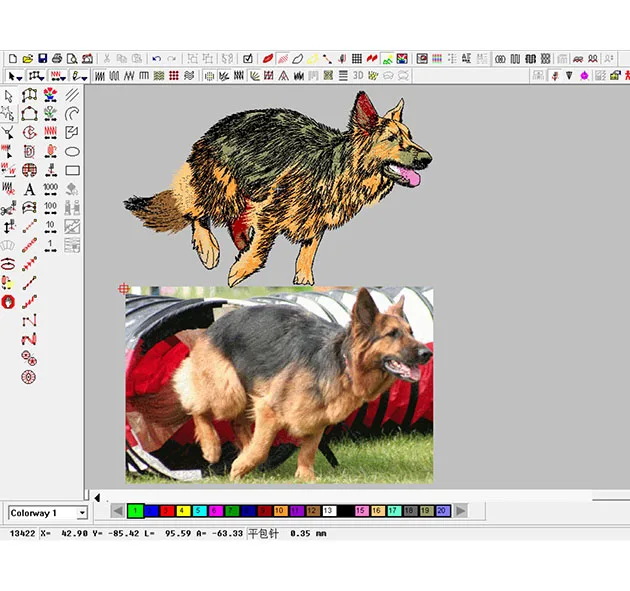630x591 pixels.
Task: Select green color swatch number 1
Action: click(135, 511)
